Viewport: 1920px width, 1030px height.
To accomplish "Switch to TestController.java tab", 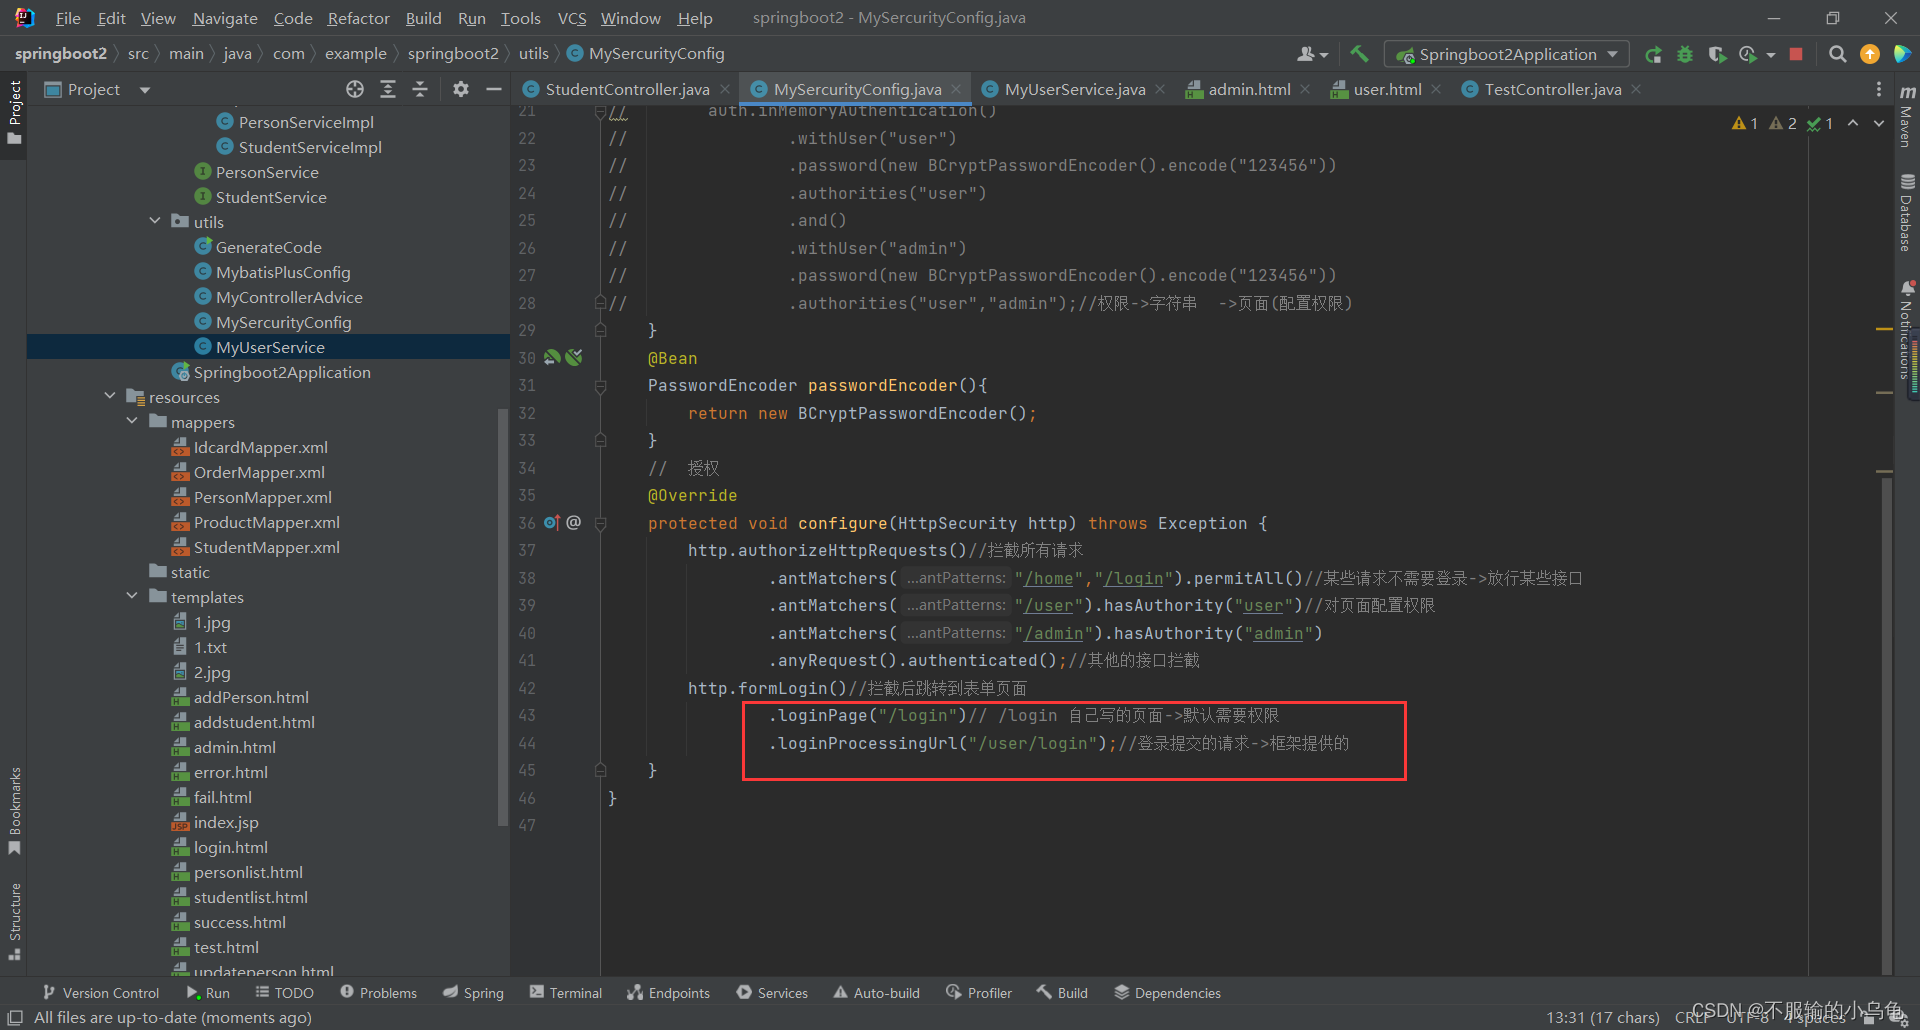I will tap(1552, 89).
